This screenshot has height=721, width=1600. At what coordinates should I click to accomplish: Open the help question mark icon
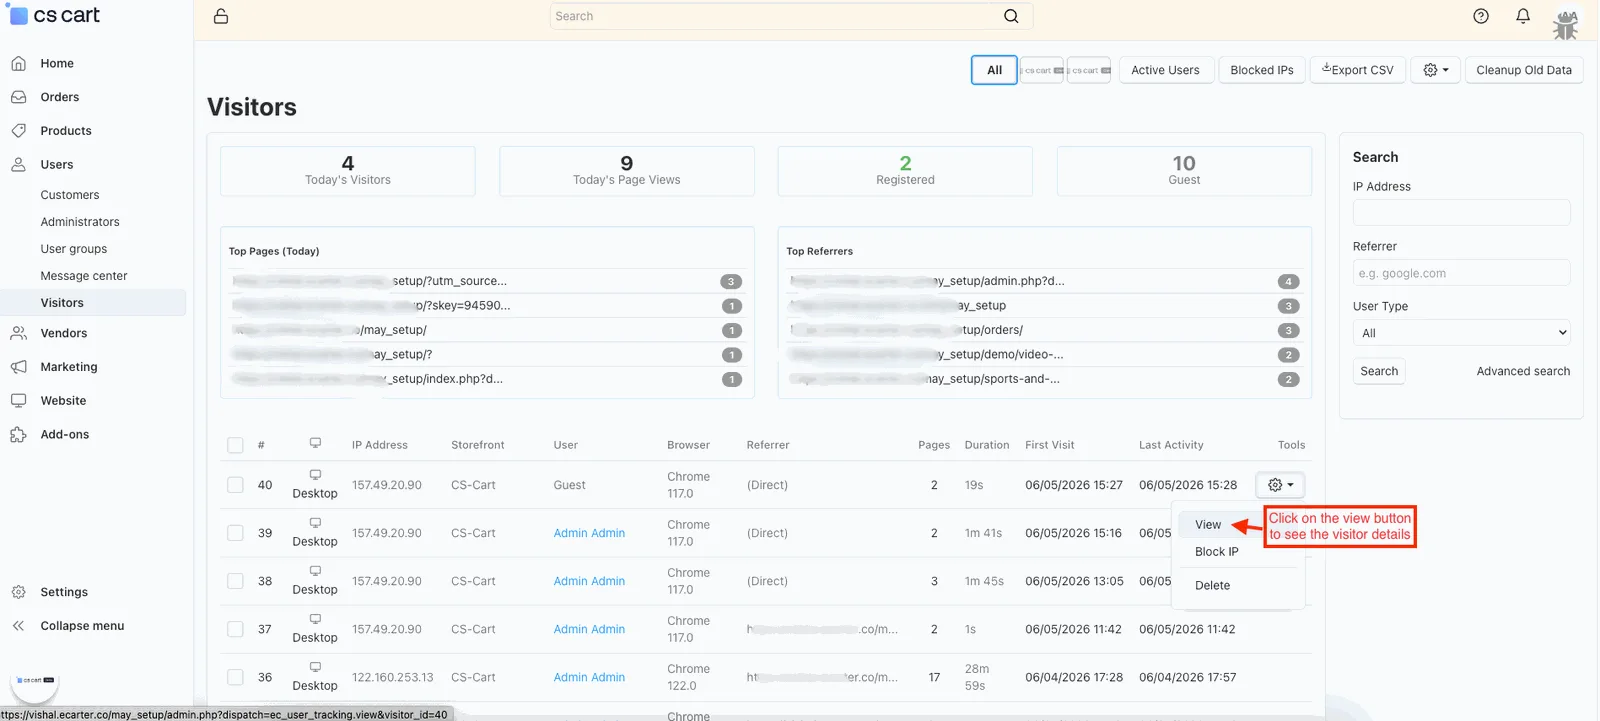[1481, 16]
